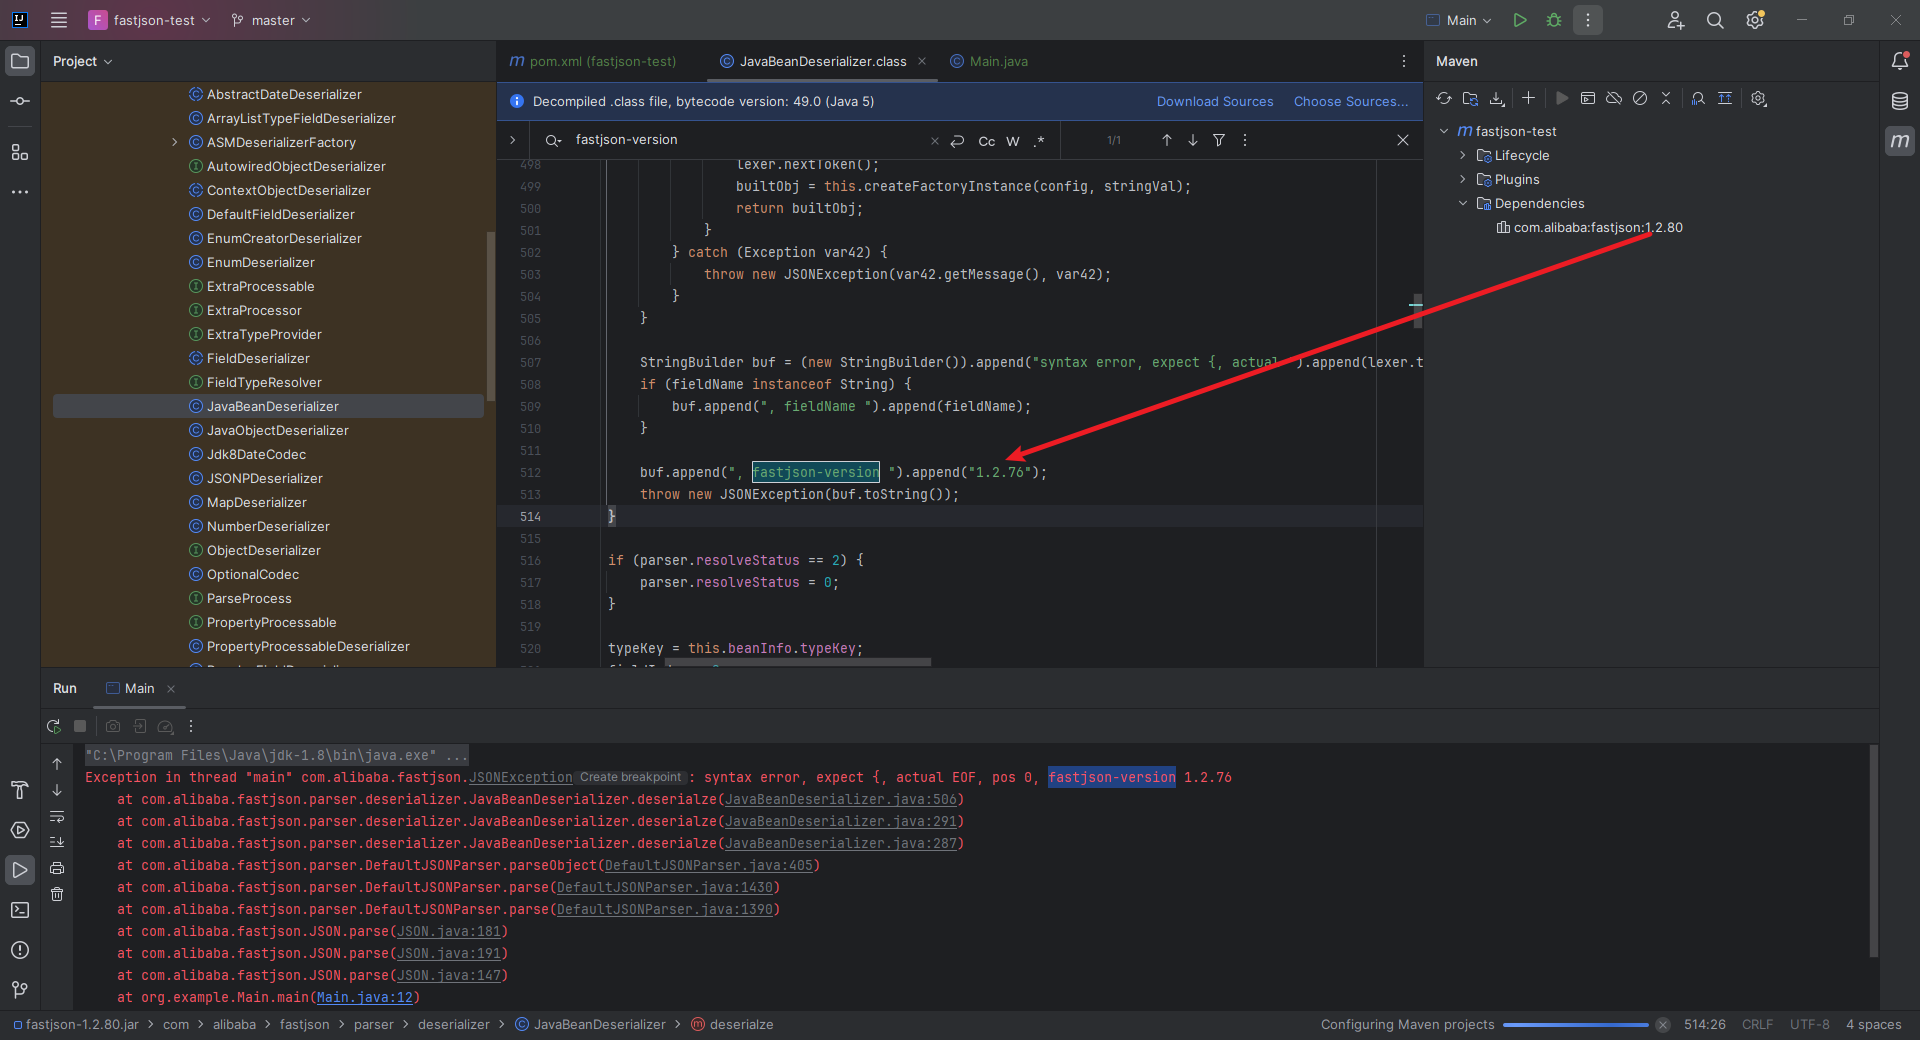The image size is (1920, 1040).
Task: Toggle Regex option in search bar
Action: point(1039,141)
